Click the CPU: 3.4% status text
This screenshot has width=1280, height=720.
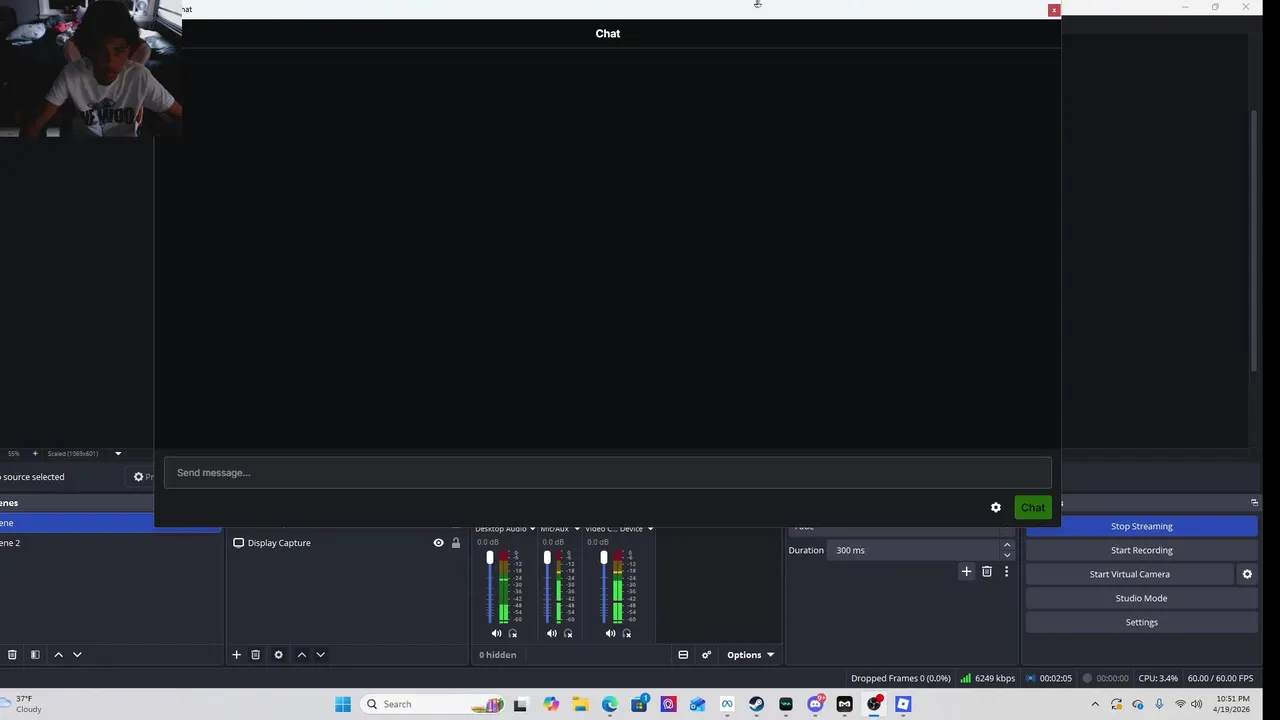(1158, 678)
